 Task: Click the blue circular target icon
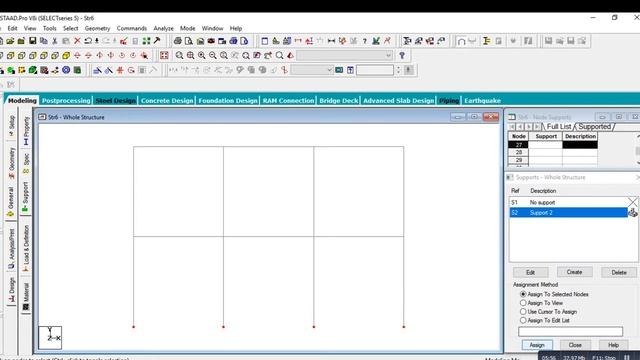pyautogui.click(x=66, y=70)
